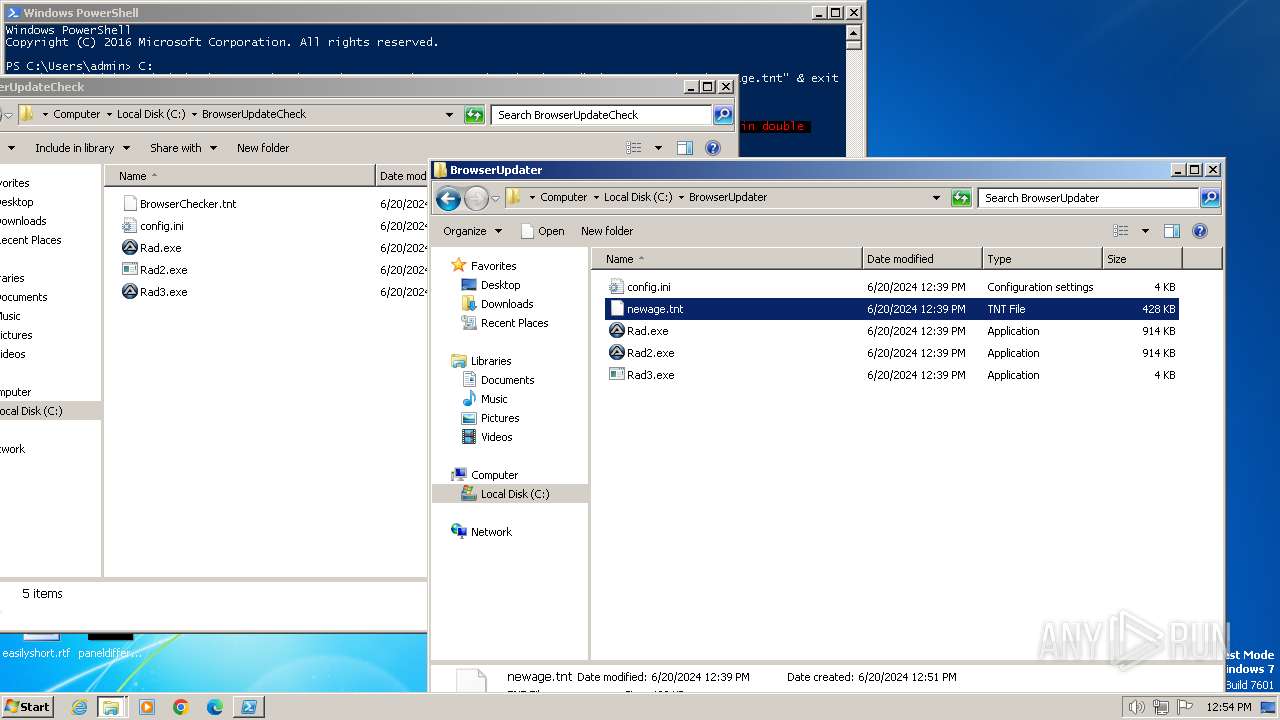The height and width of the screenshot is (720, 1280).
Task: Select newage.tnt file row
Action: click(892, 309)
